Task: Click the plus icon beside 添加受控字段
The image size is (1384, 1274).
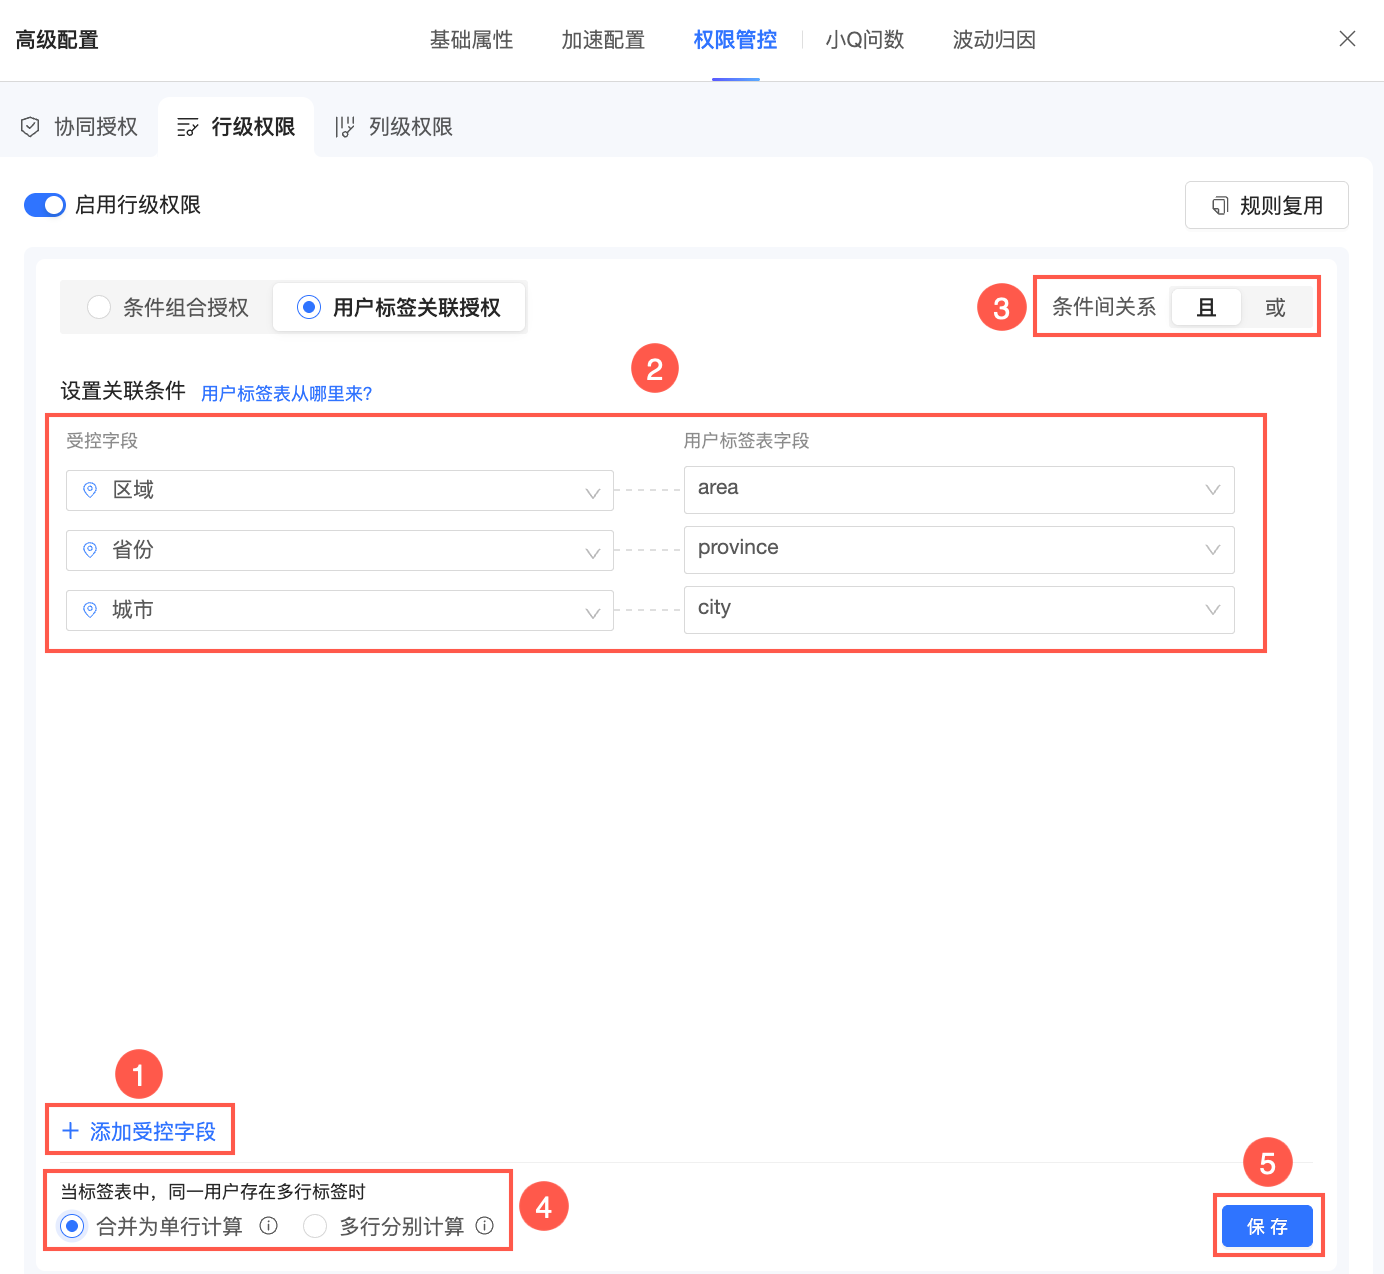Action: [70, 1131]
